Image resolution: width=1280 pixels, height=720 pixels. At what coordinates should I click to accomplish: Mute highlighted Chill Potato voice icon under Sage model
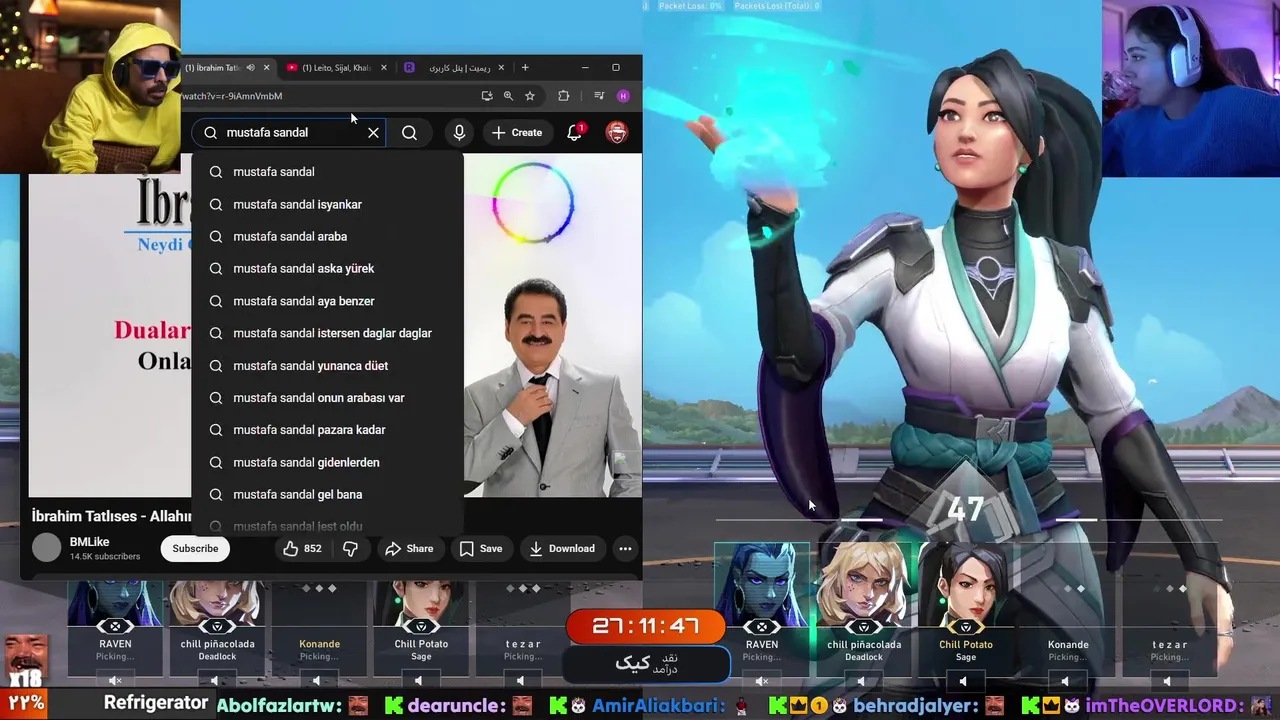click(964, 681)
